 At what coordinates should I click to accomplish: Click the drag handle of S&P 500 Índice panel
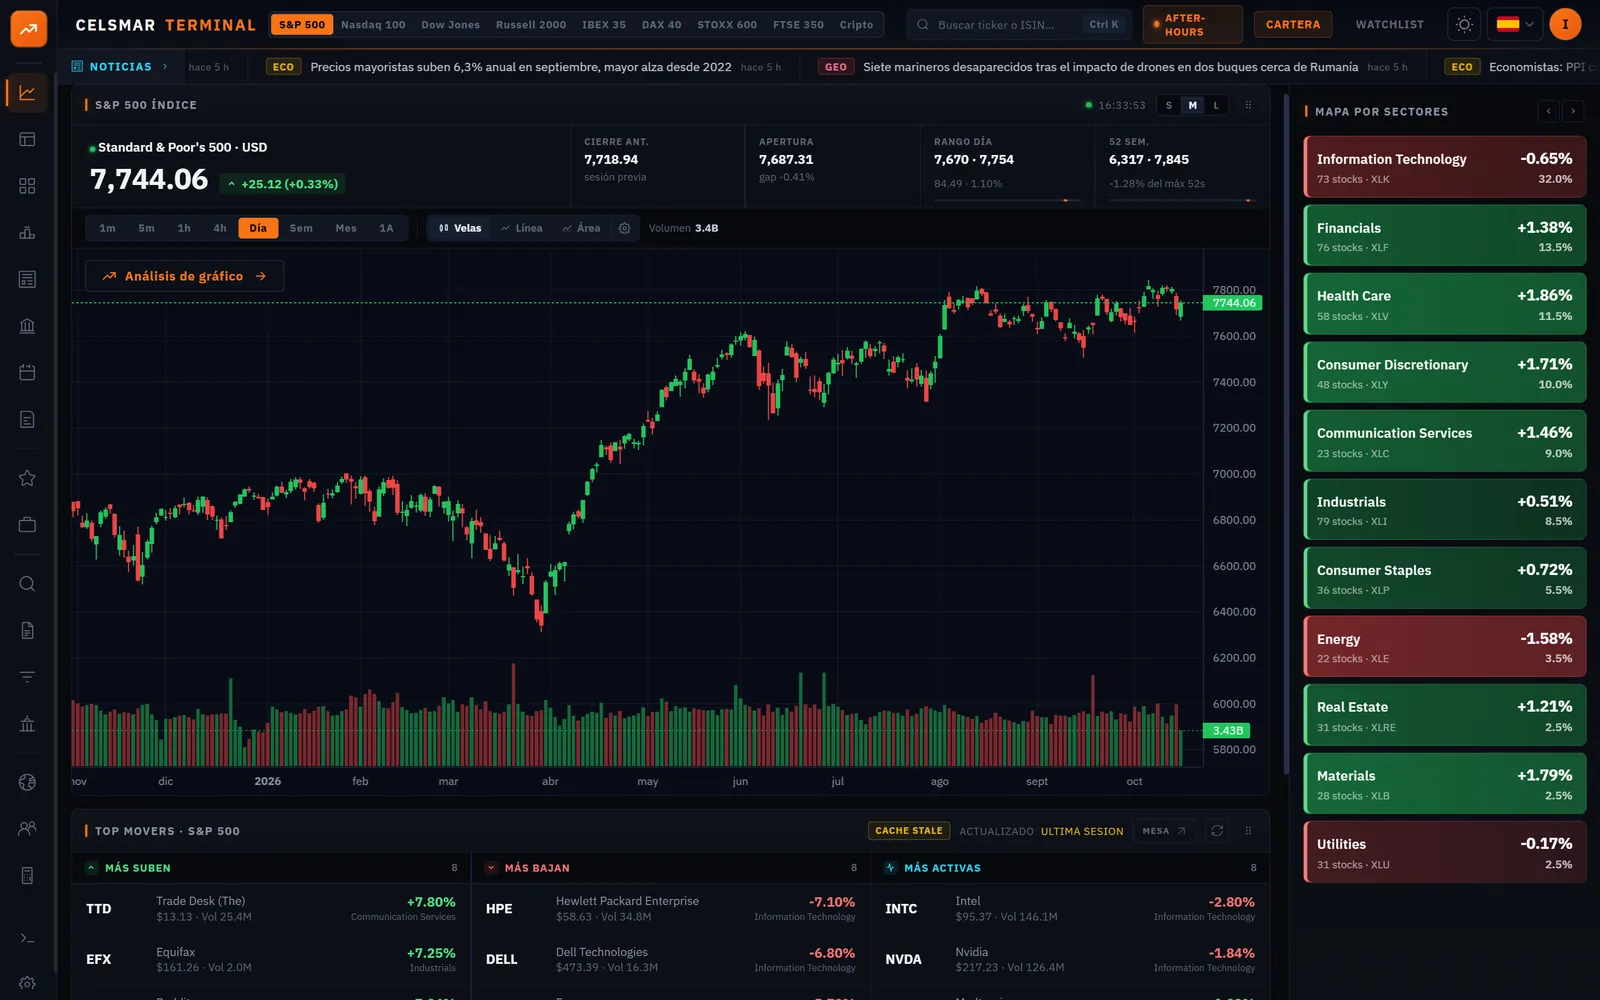click(x=1248, y=105)
